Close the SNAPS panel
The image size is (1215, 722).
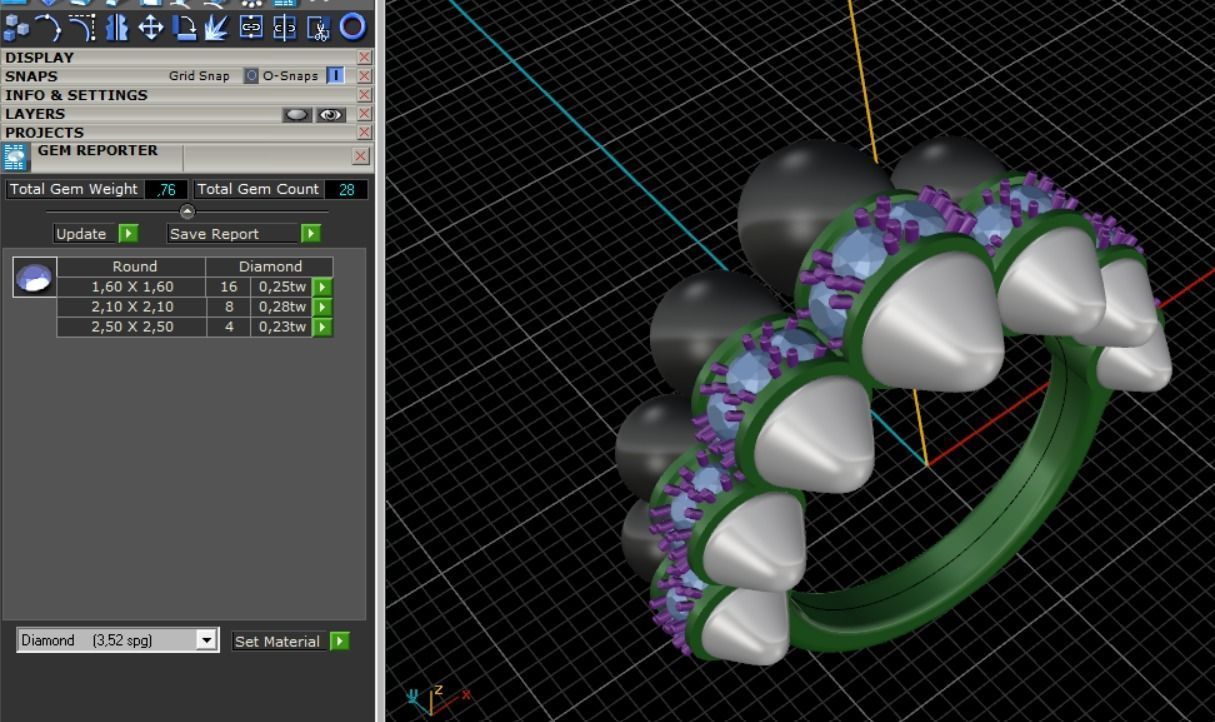[x=364, y=76]
